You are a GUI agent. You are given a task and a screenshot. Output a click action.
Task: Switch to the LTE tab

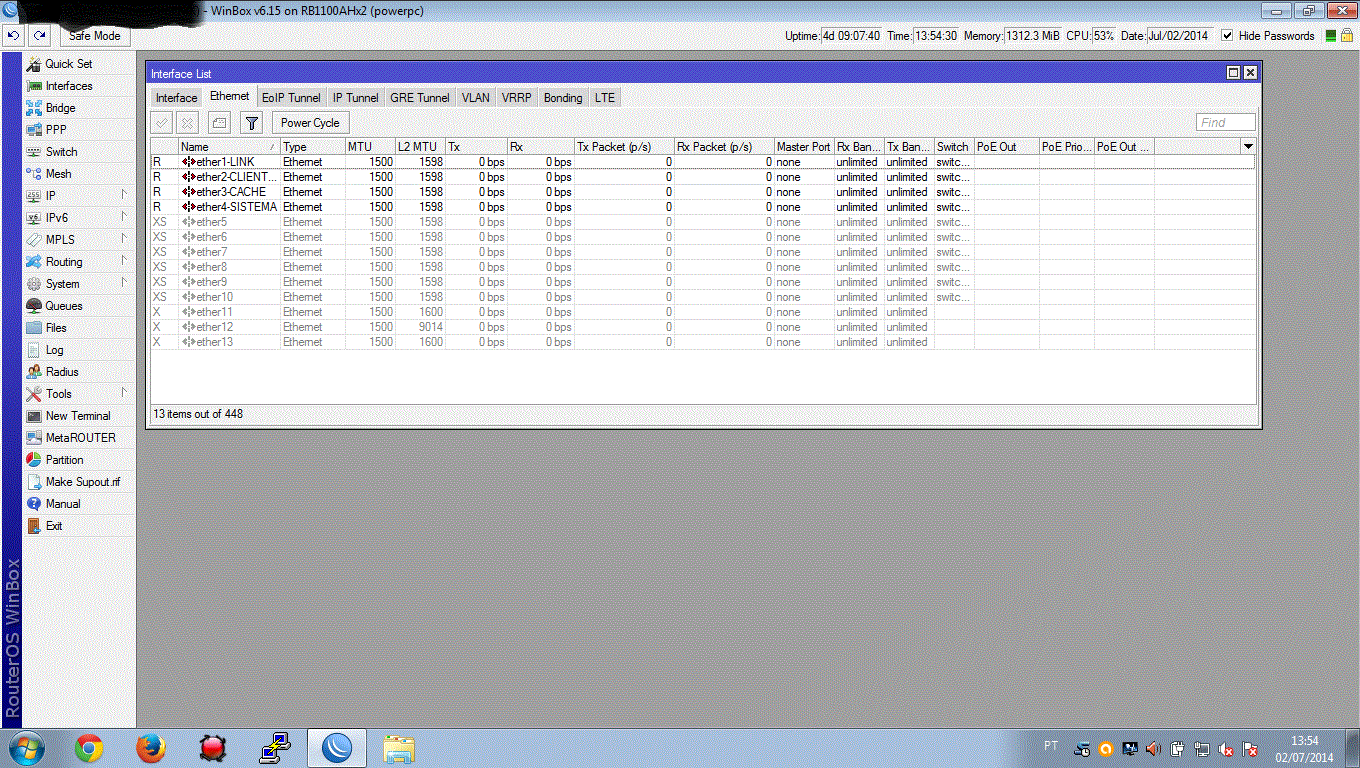605,98
